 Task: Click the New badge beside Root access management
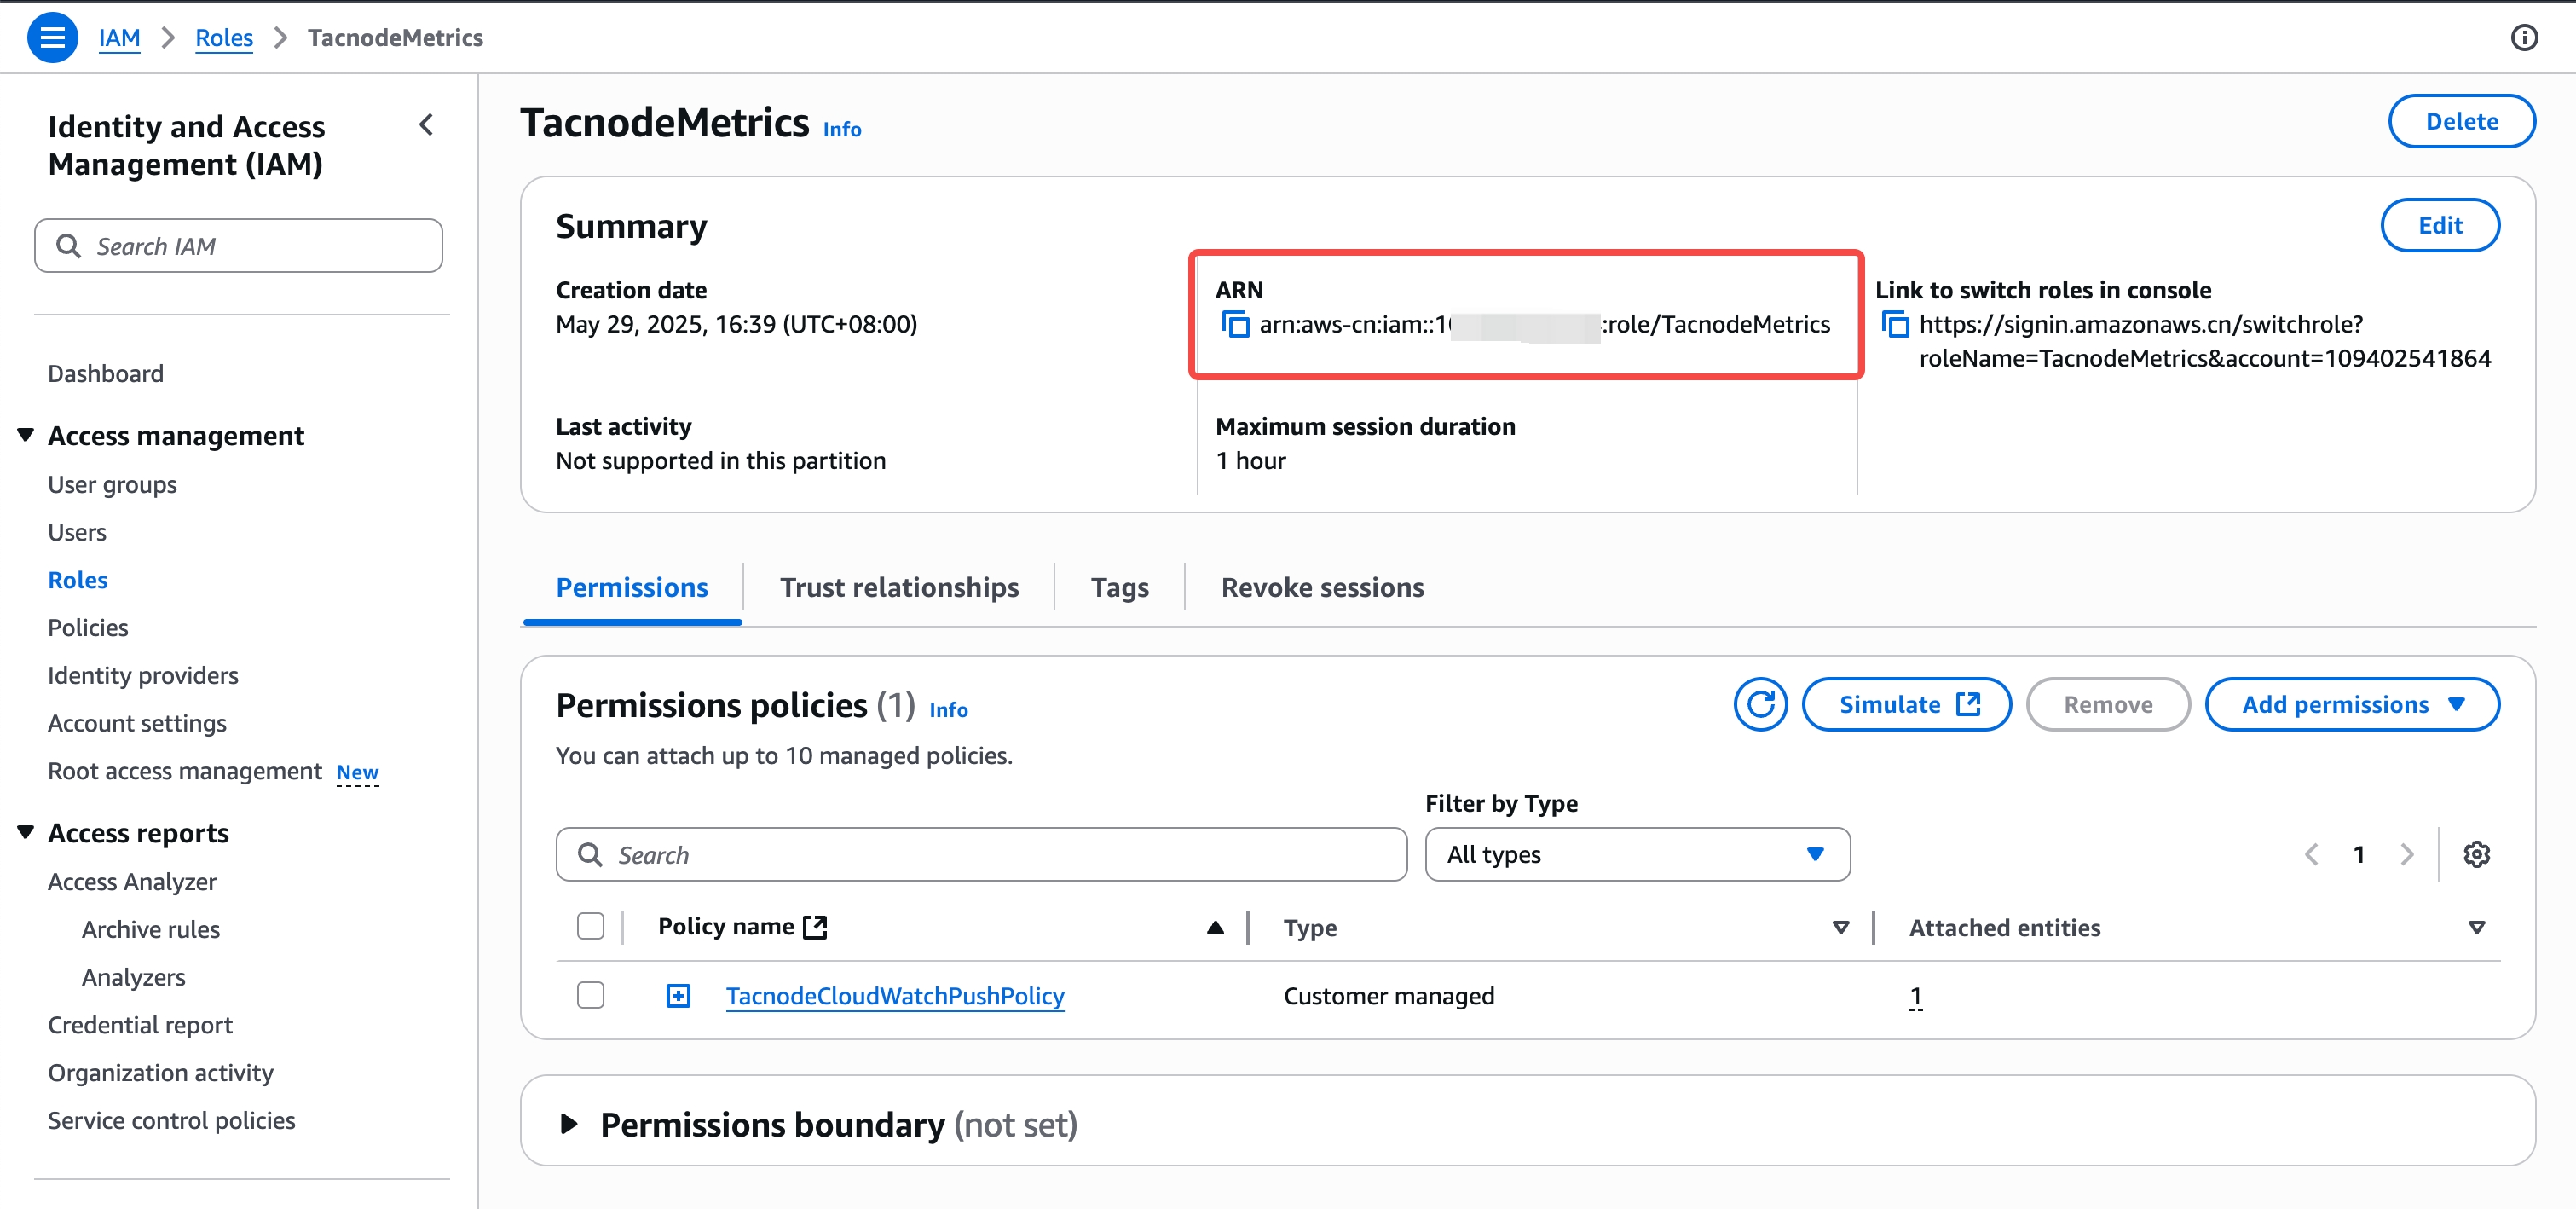point(357,772)
